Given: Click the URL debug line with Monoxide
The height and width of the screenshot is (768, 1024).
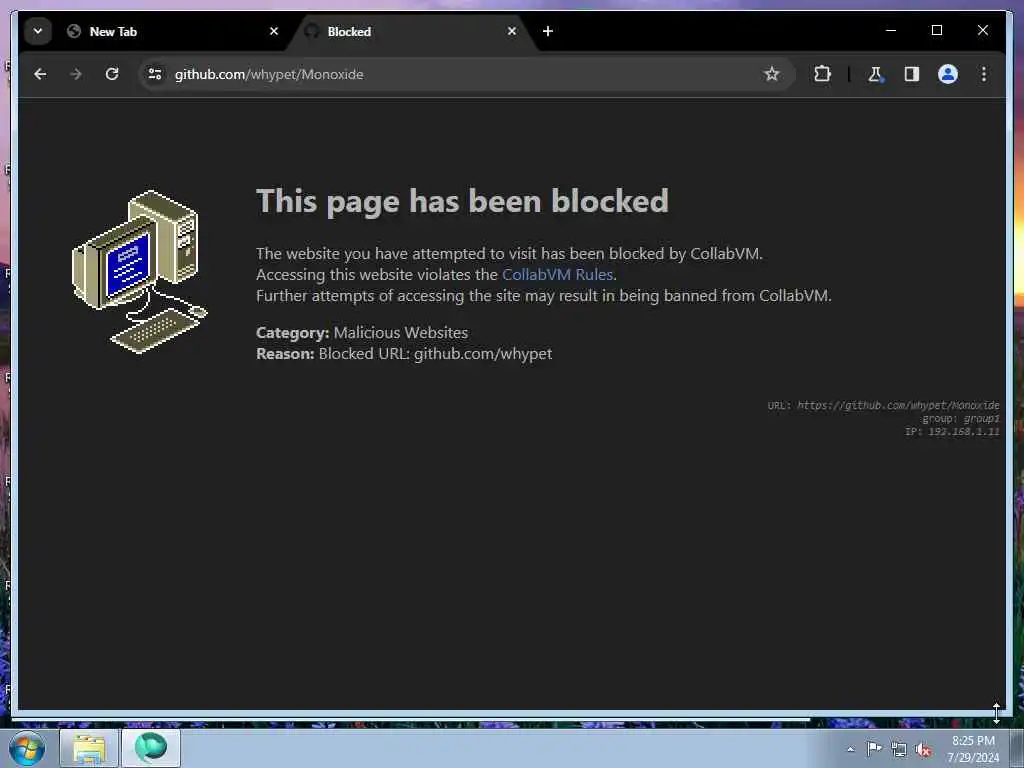Looking at the screenshot, I should [884, 406].
